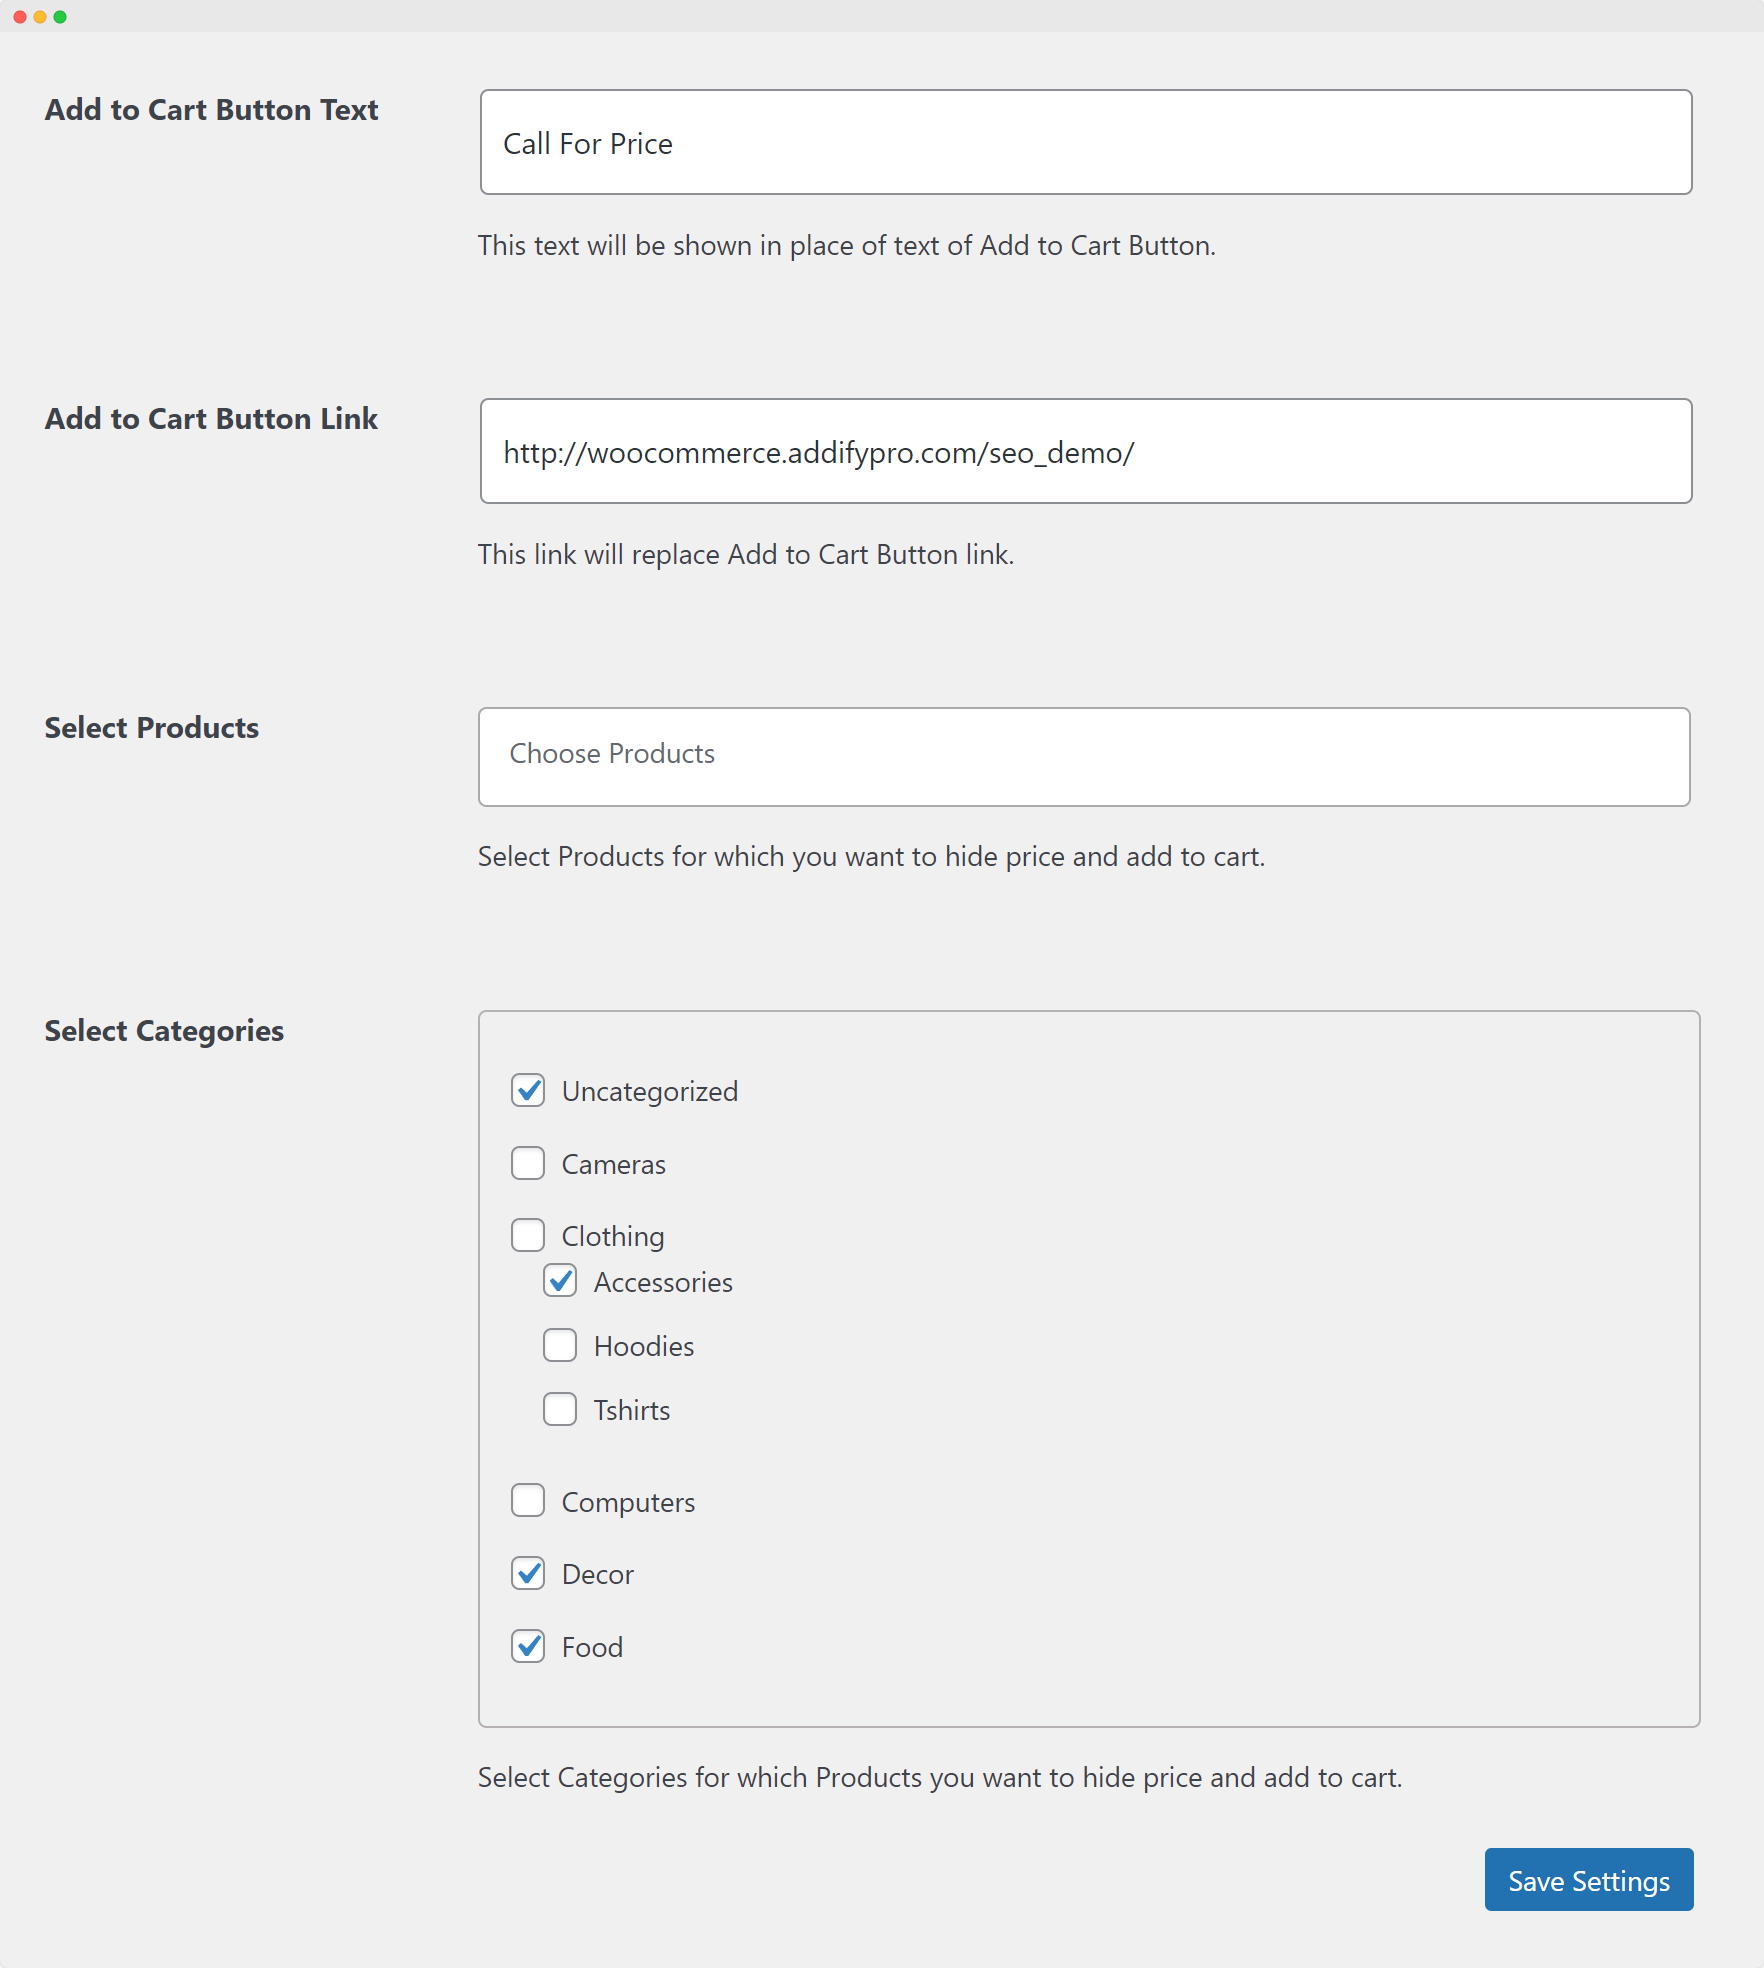Open the Choose Products selector
The width and height of the screenshot is (1764, 1968).
(x=1084, y=756)
